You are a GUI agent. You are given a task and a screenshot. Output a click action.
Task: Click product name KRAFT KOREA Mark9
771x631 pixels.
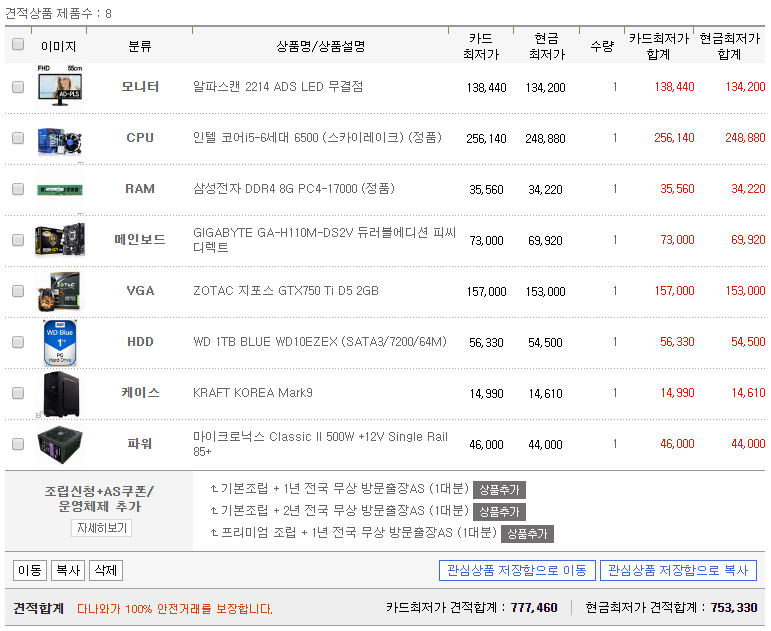[253, 393]
